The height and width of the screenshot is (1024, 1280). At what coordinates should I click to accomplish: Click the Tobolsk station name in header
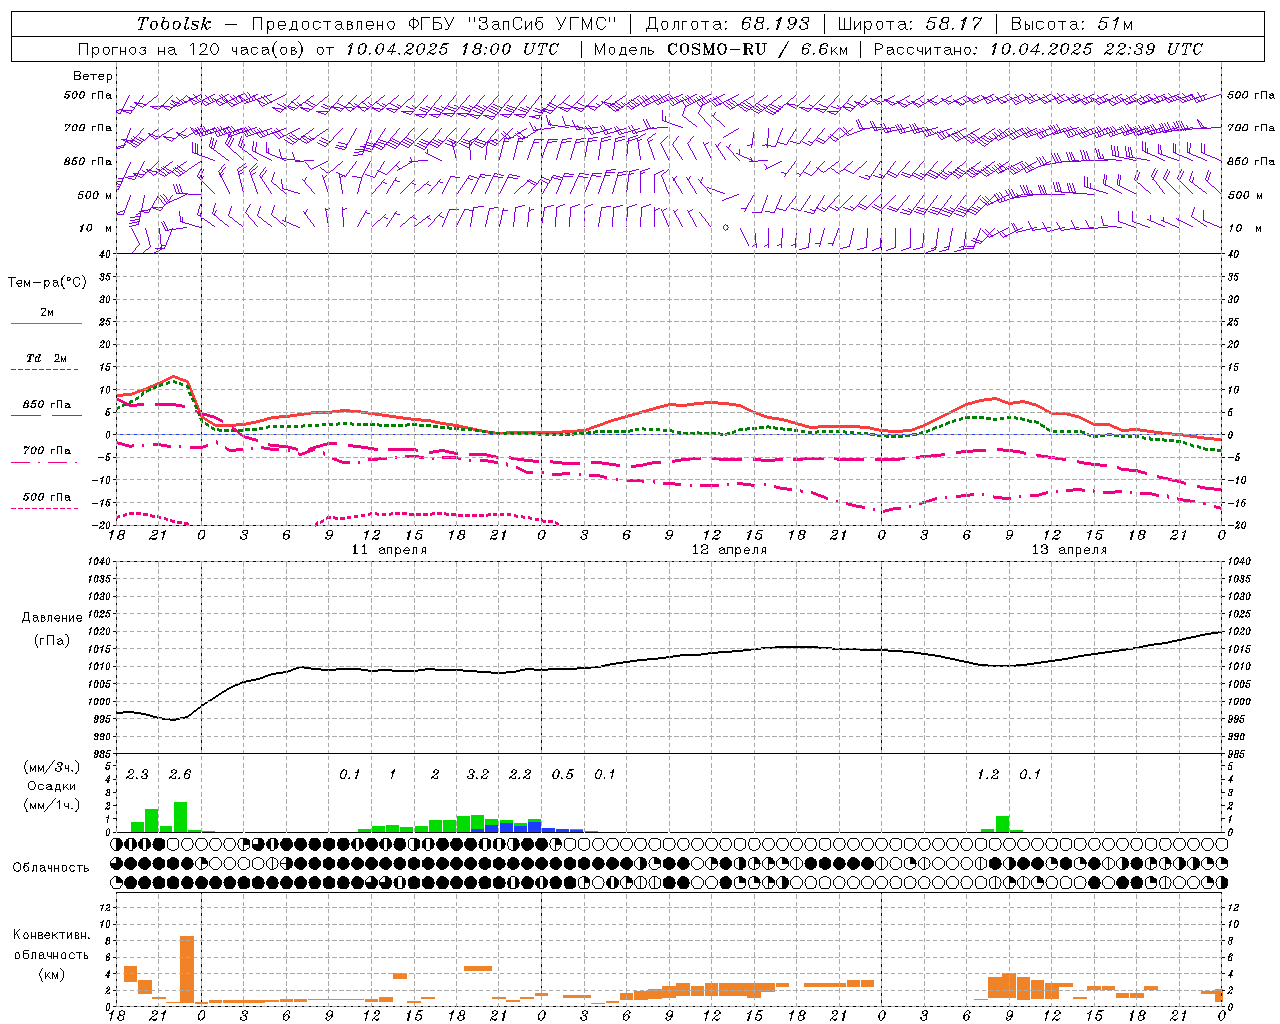174,24
